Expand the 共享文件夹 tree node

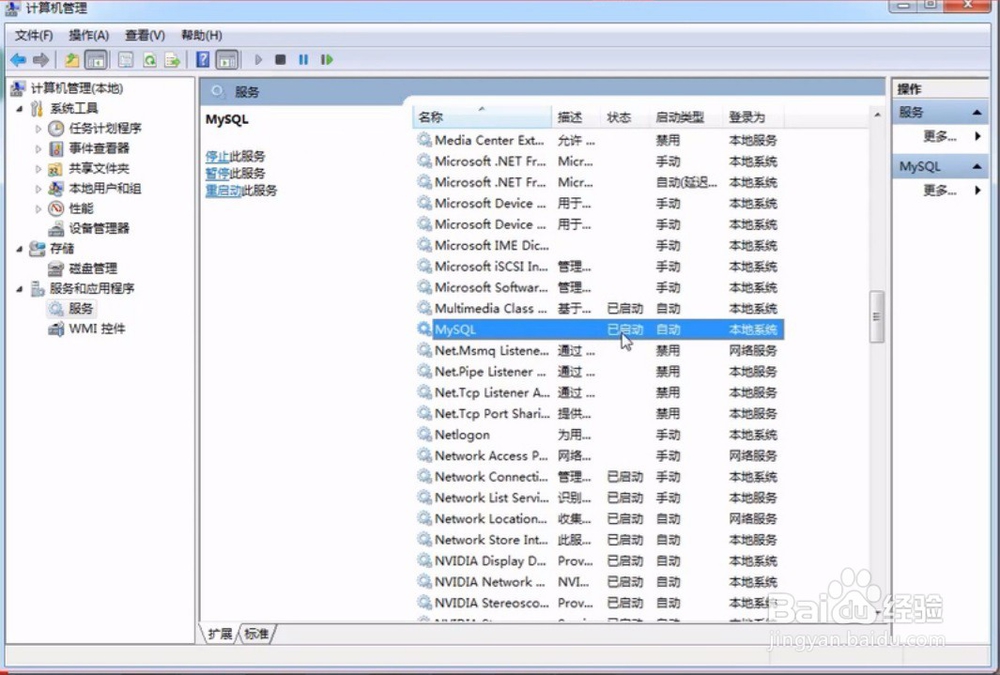(x=38, y=168)
